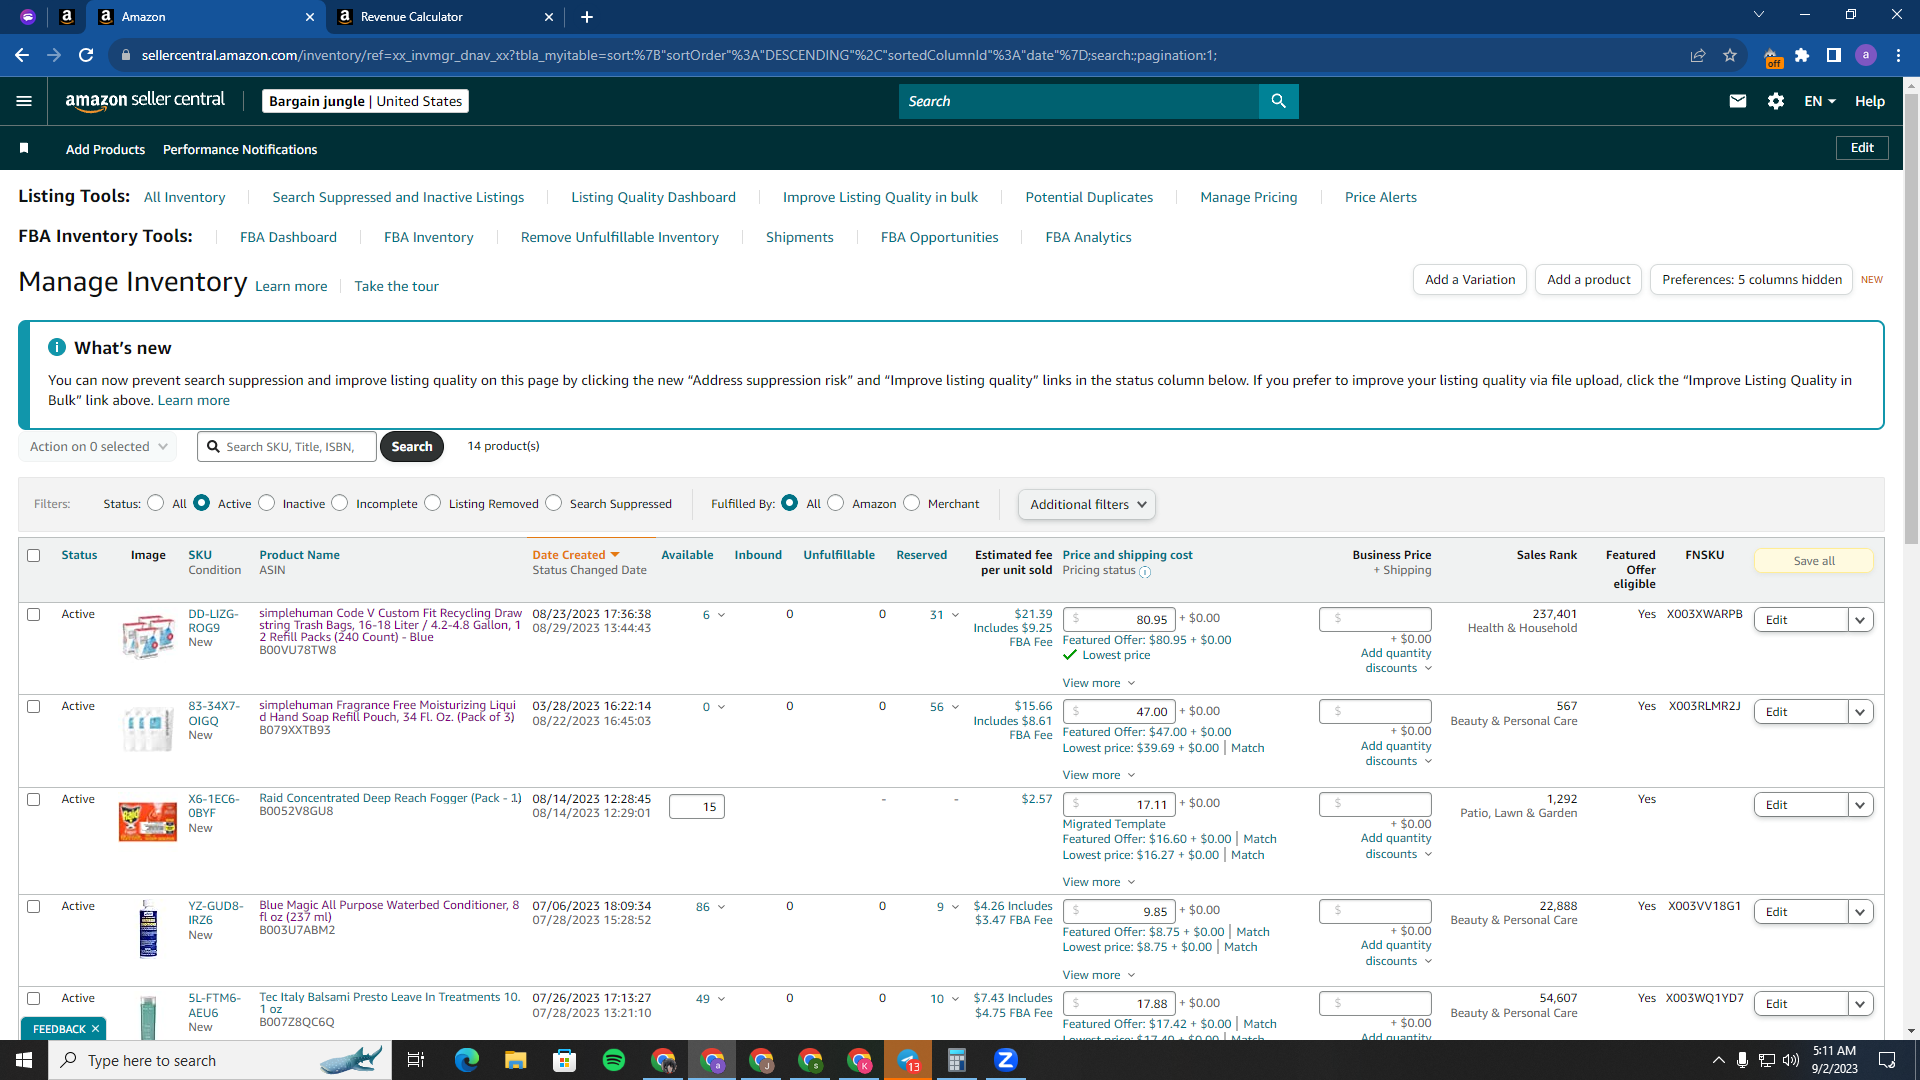The width and height of the screenshot is (1920, 1080).
Task: Open File Explorer from the taskbar
Action: coord(516,1060)
